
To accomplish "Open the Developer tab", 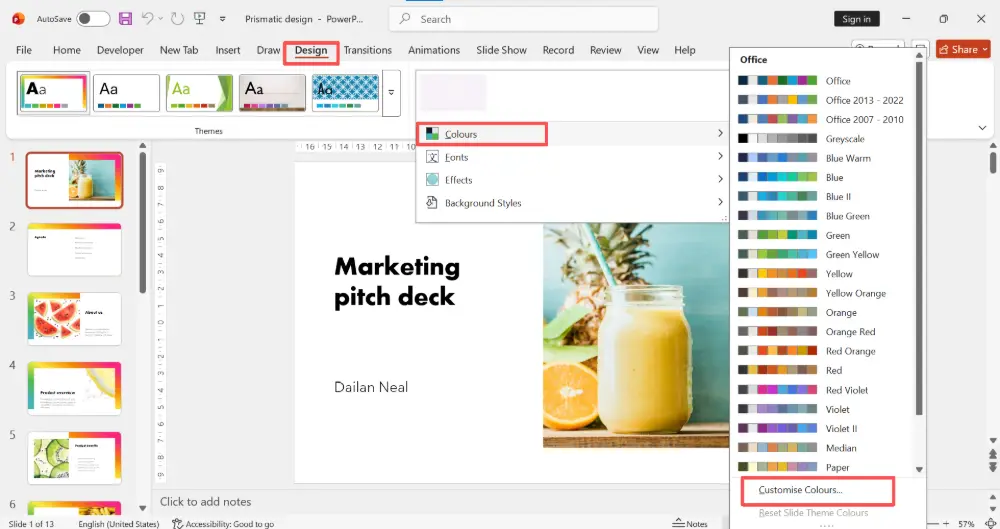I will coord(120,50).
